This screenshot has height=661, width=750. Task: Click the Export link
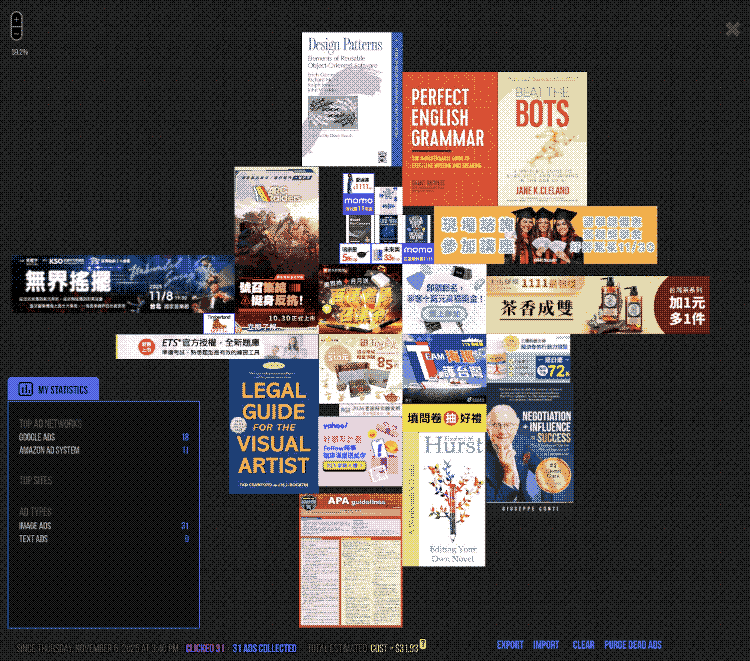click(x=510, y=646)
